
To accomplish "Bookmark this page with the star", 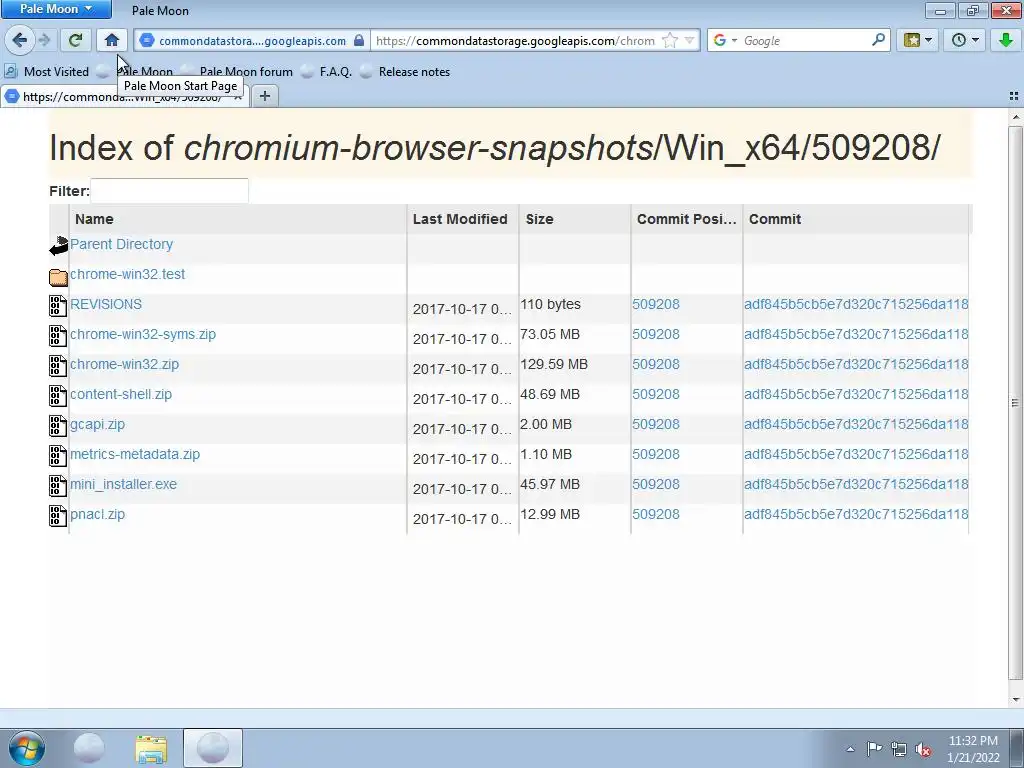I will [x=669, y=40].
